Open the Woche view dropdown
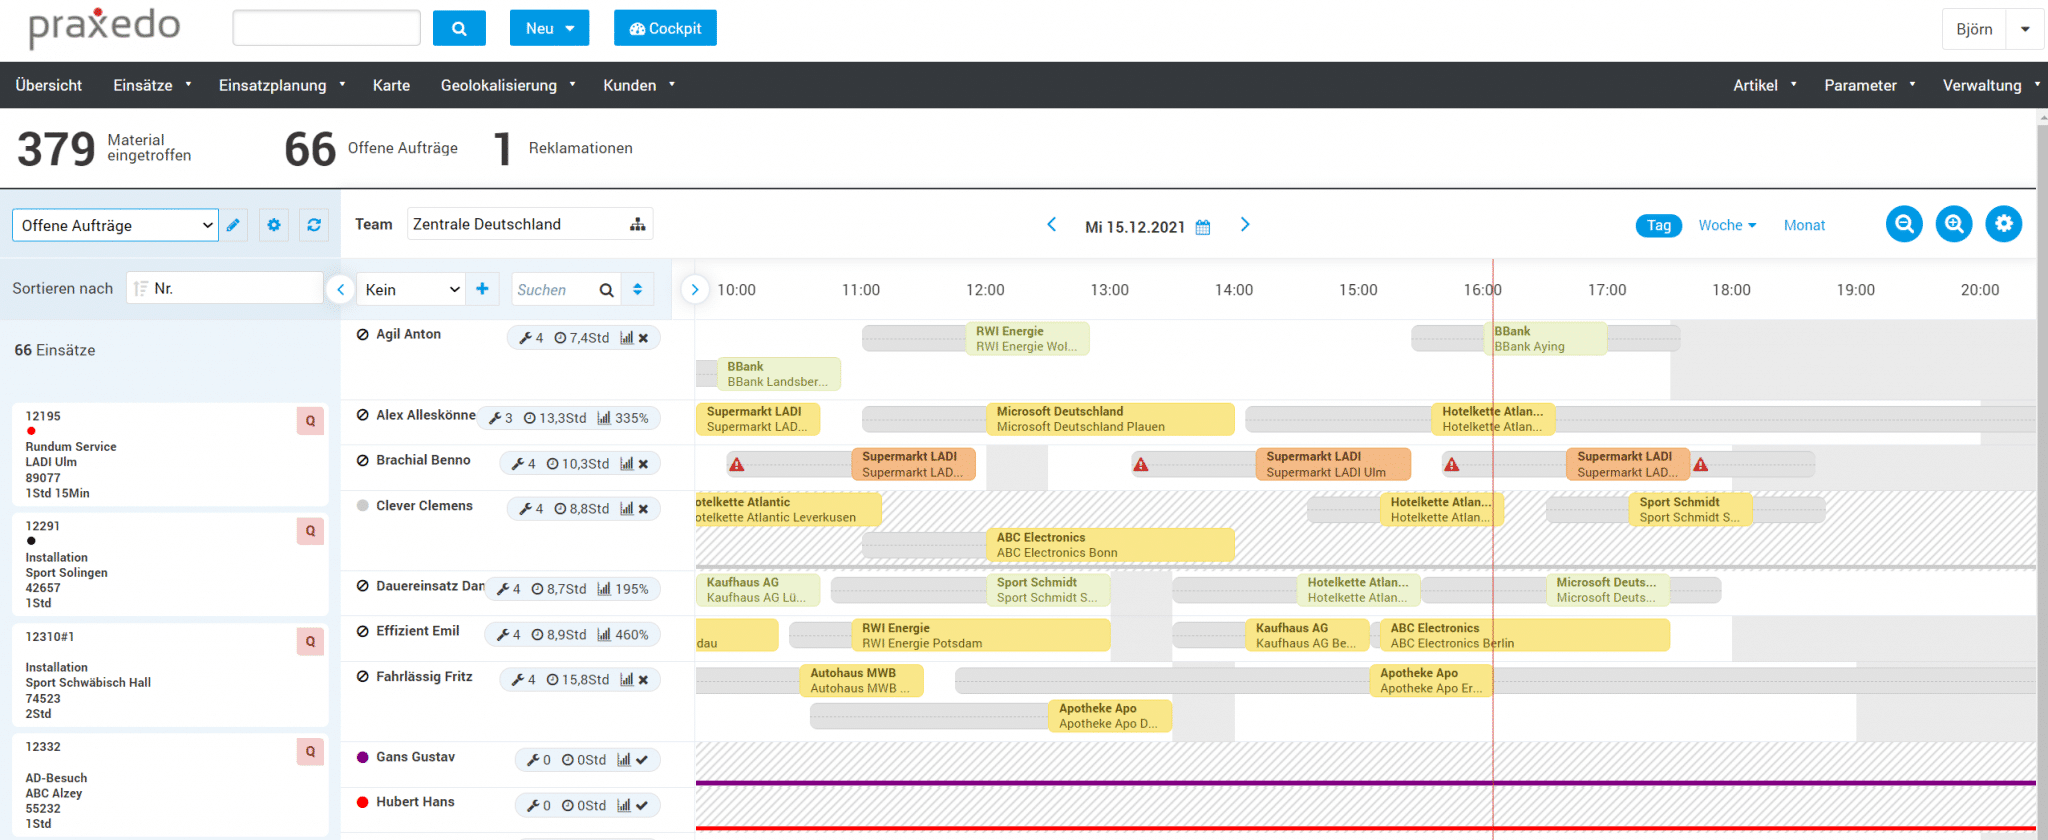 coord(1727,225)
